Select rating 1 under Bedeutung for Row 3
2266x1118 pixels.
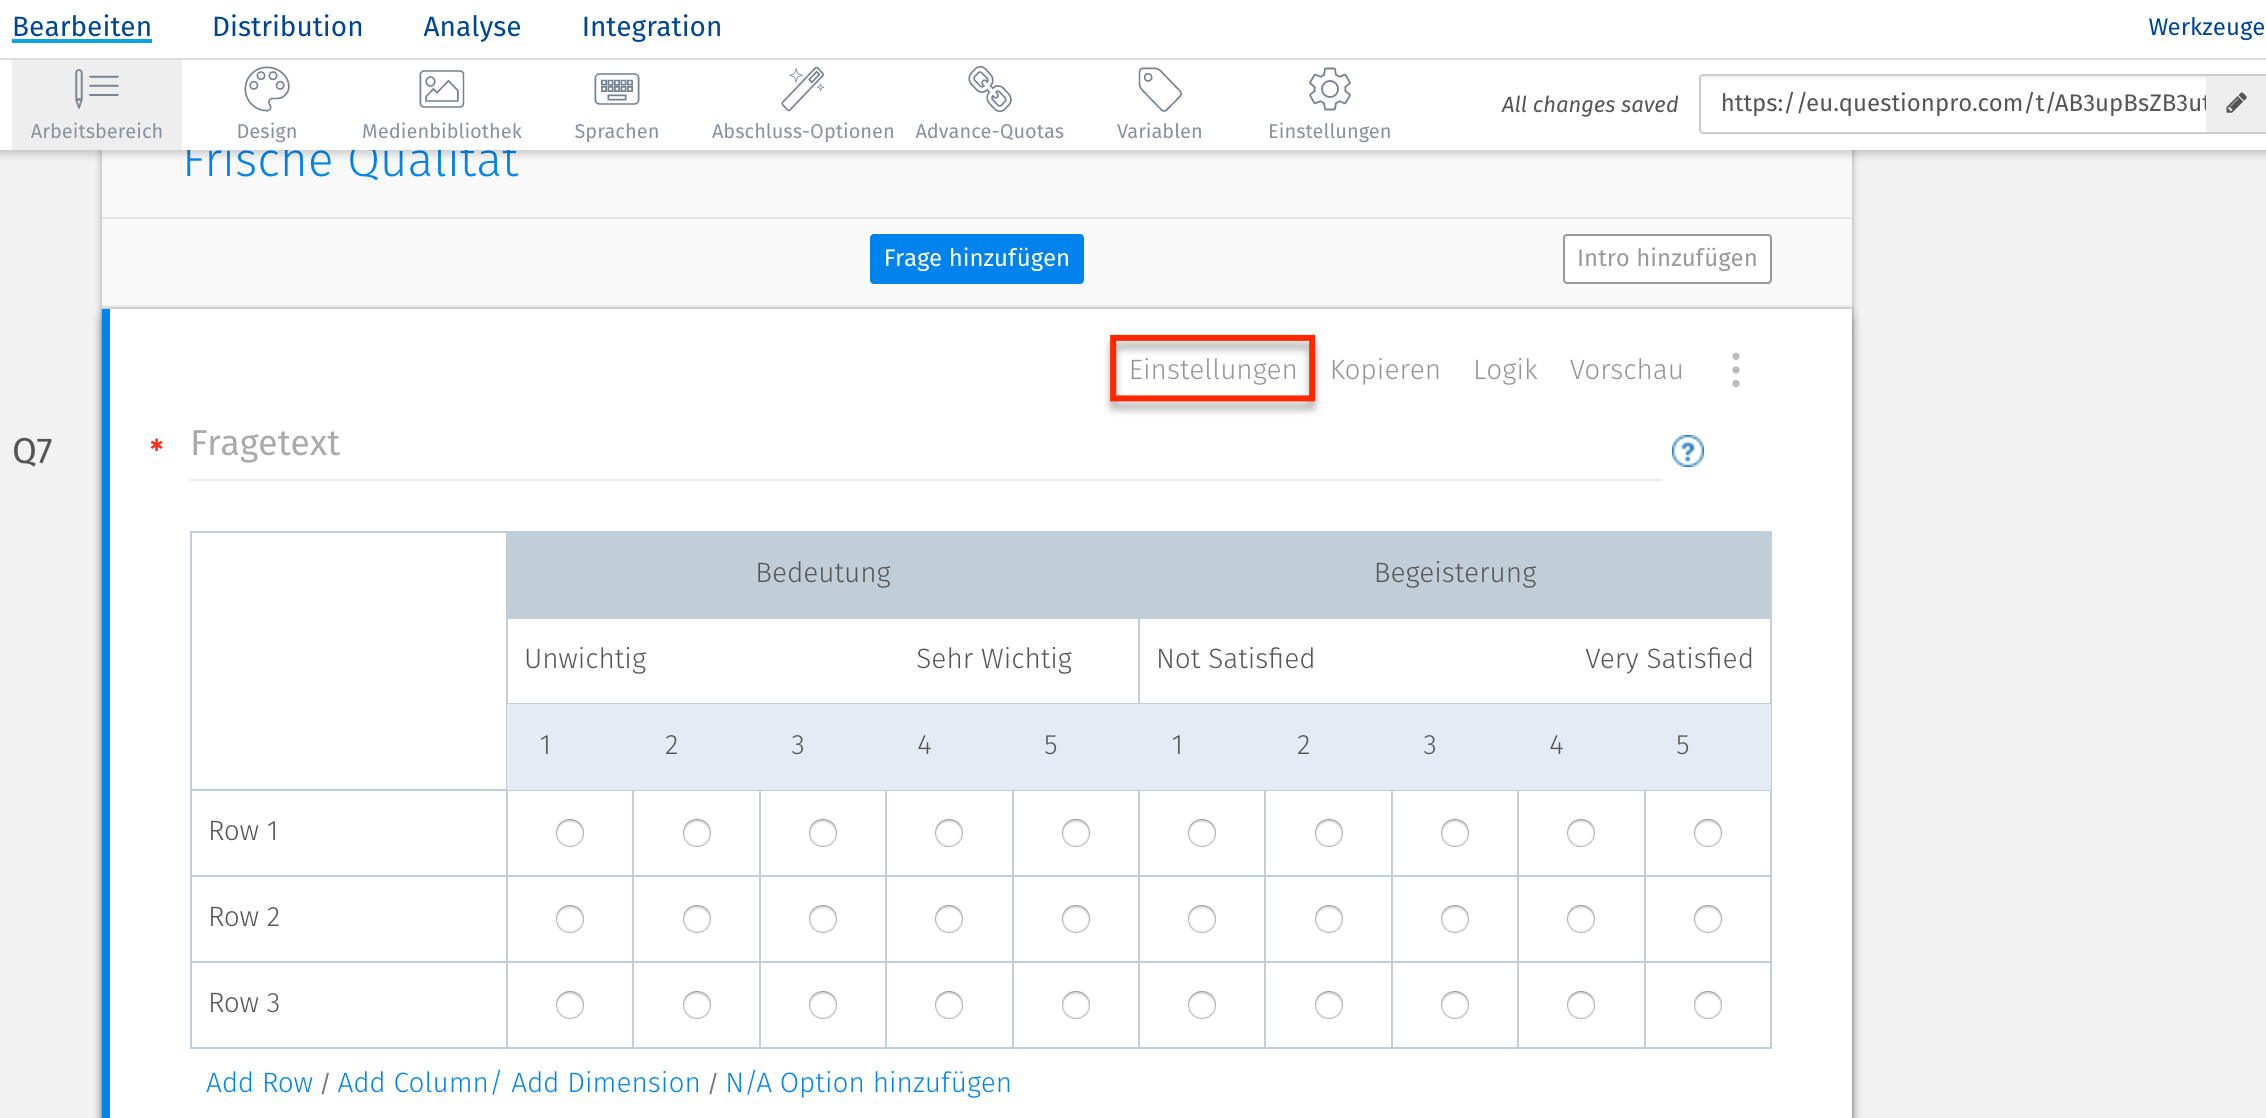pyautogui.click(x=569, y=1004)
